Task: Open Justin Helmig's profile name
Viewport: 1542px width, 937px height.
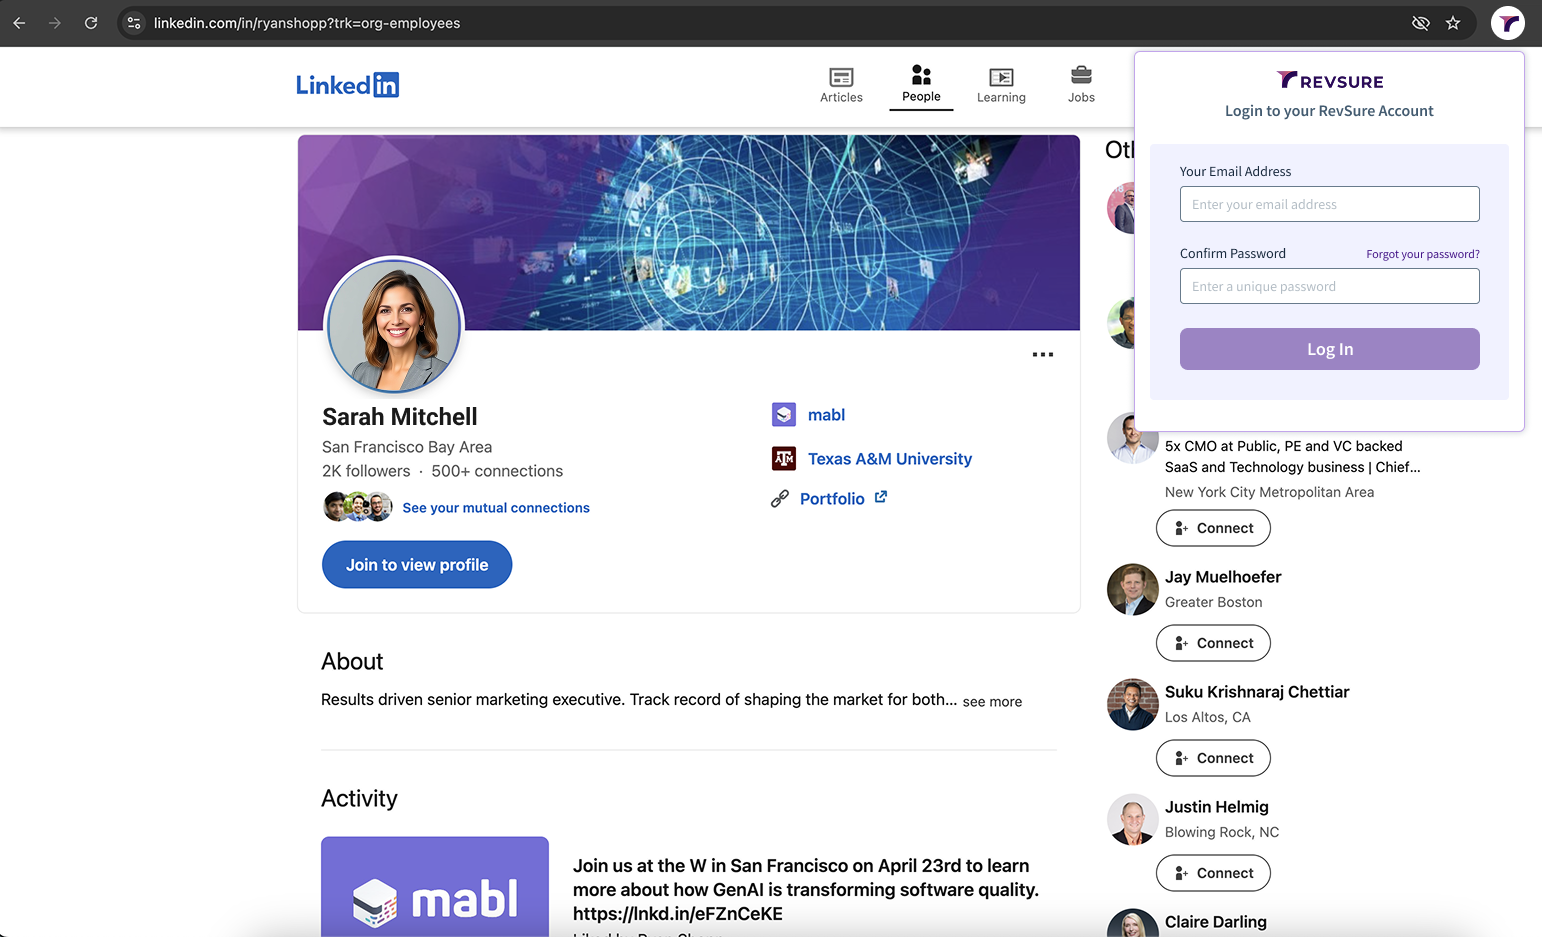Action: coord(1217,807)
